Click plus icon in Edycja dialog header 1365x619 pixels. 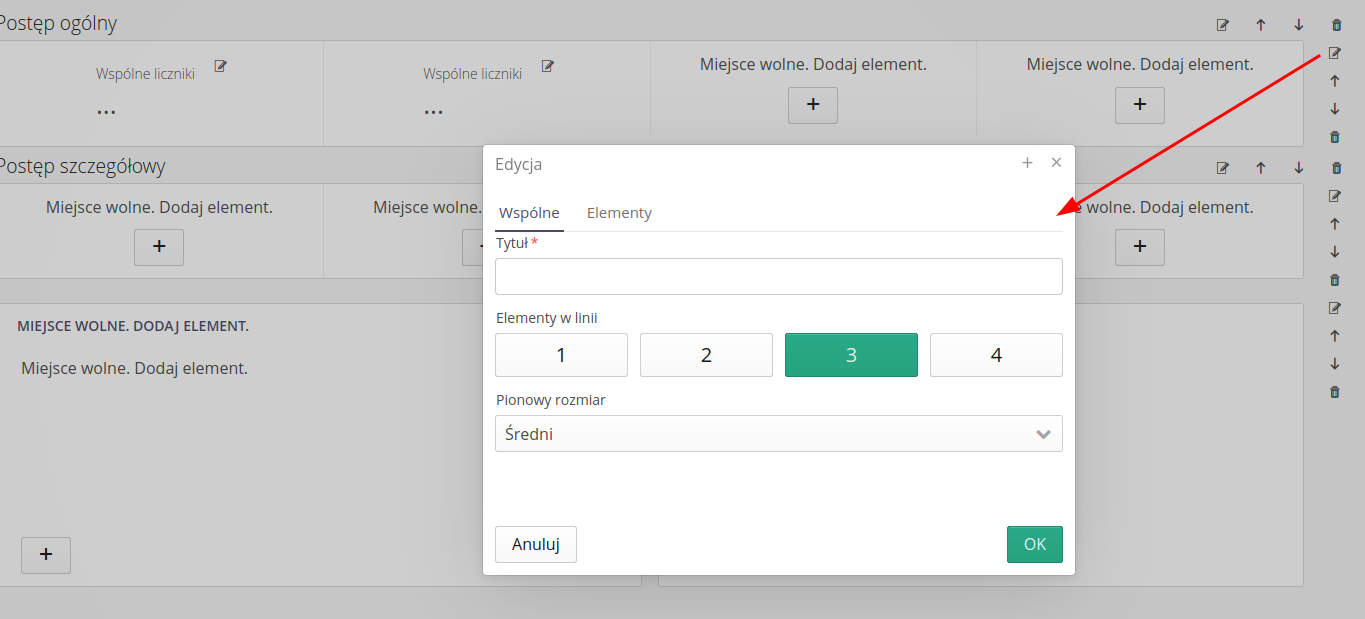pos(1027,163)
